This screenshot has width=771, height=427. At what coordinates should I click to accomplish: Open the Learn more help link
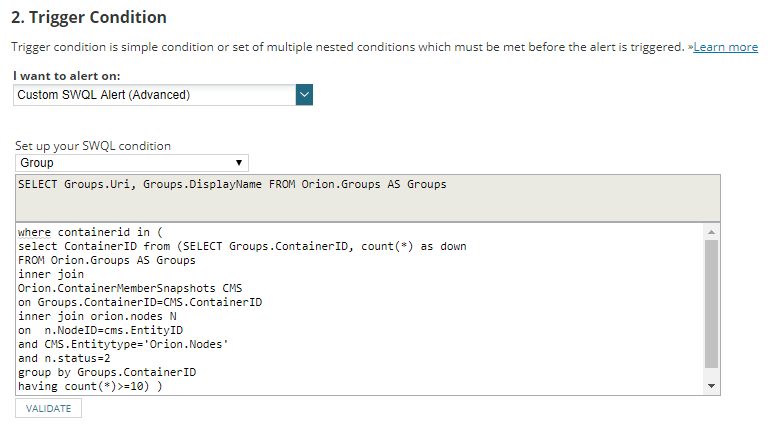tap(725, 47)
